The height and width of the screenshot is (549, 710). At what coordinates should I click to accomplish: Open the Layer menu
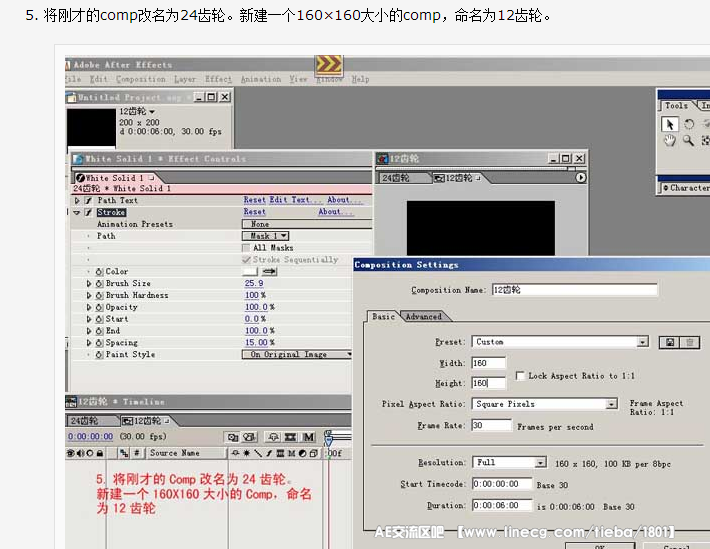coord(185,79)
